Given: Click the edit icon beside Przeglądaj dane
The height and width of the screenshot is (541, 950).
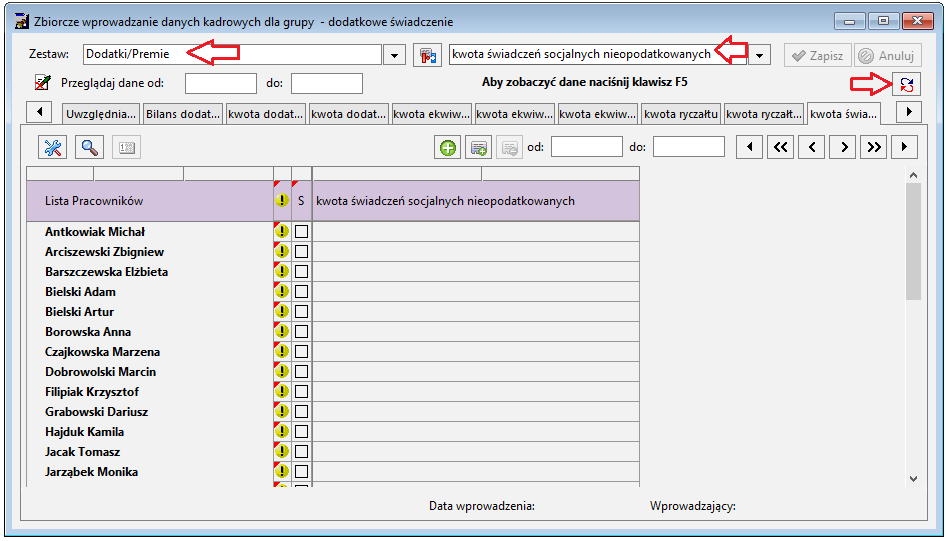Looking at the screenshot, I should pyautogui.click(x=42, y=82).
